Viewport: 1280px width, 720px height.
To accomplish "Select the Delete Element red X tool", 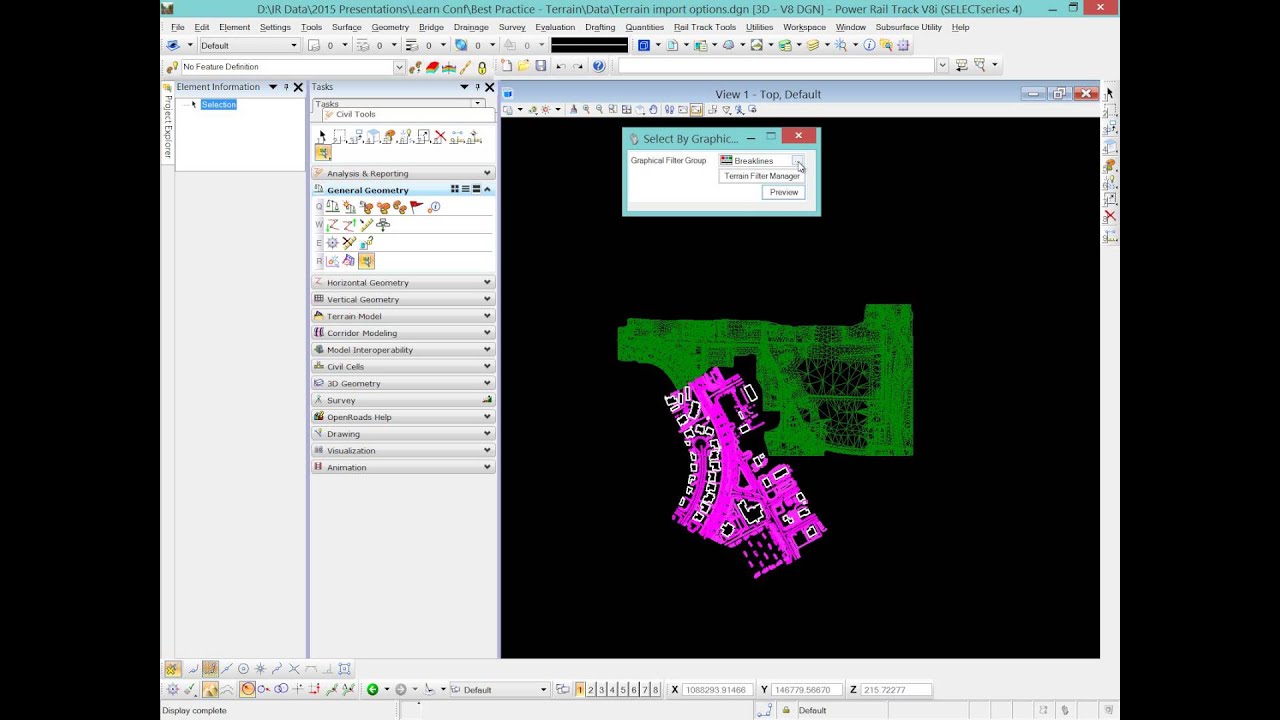I will click(x=440, y=136).
